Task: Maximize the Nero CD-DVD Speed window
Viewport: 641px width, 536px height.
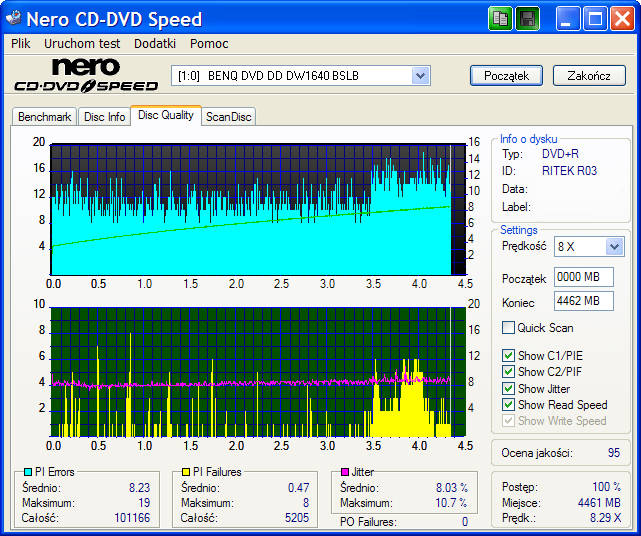Action: [595, 19]
